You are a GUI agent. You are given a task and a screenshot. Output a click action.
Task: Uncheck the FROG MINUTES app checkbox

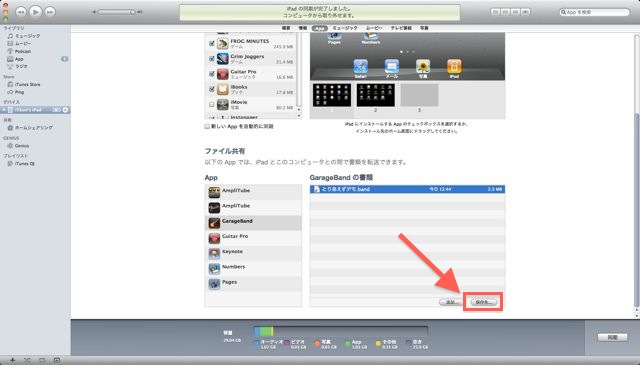click(x=211, y=43)
